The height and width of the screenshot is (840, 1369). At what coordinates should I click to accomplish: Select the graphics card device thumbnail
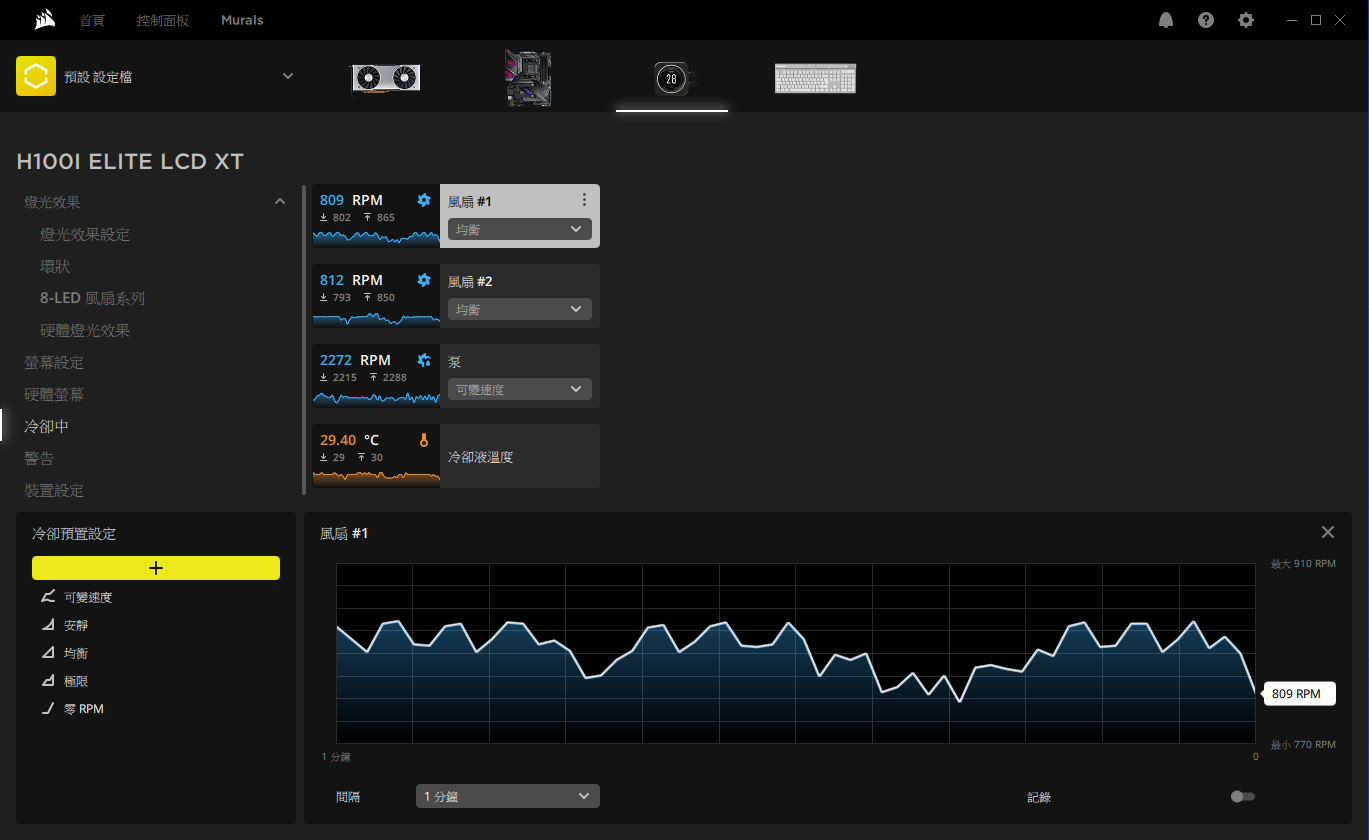click(384, 78)
